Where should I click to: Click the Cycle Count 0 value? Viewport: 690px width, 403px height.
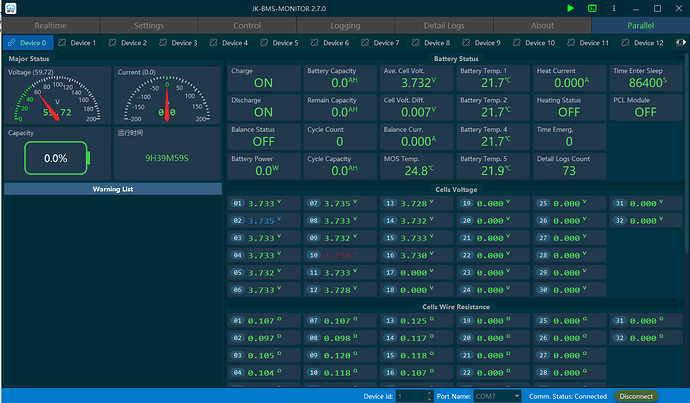[x=340, y=142]
